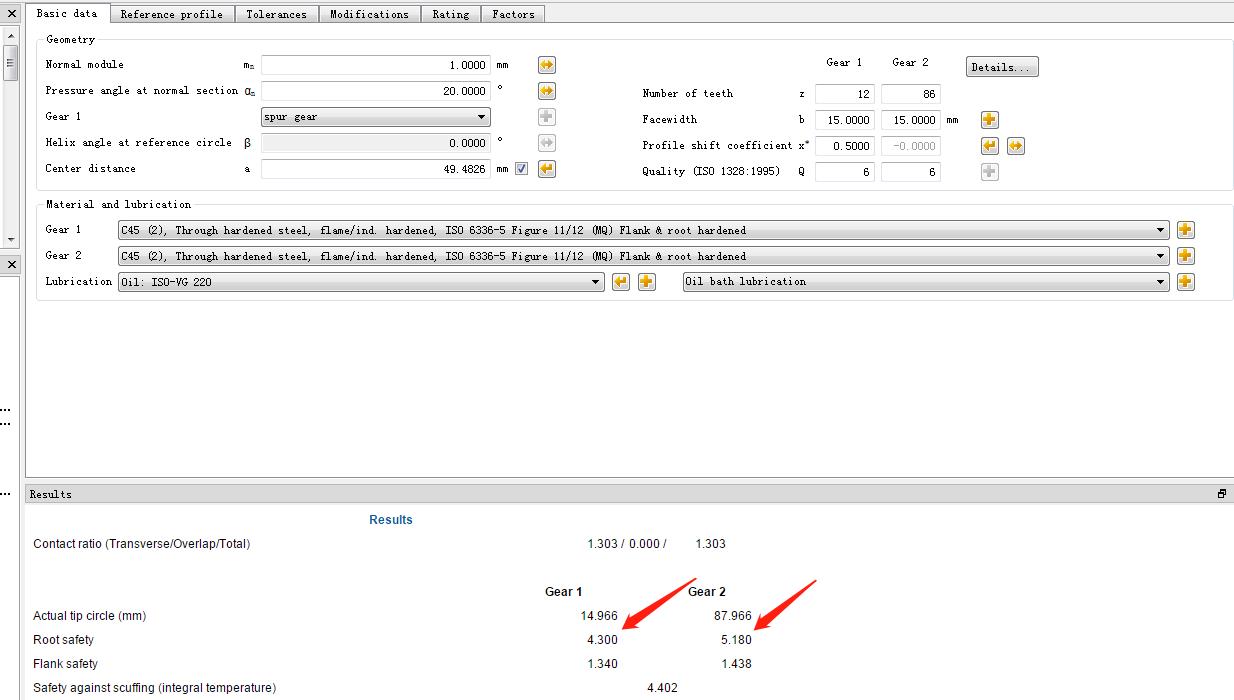
Task: Click the Normal module input field
Action: point(376,65)
